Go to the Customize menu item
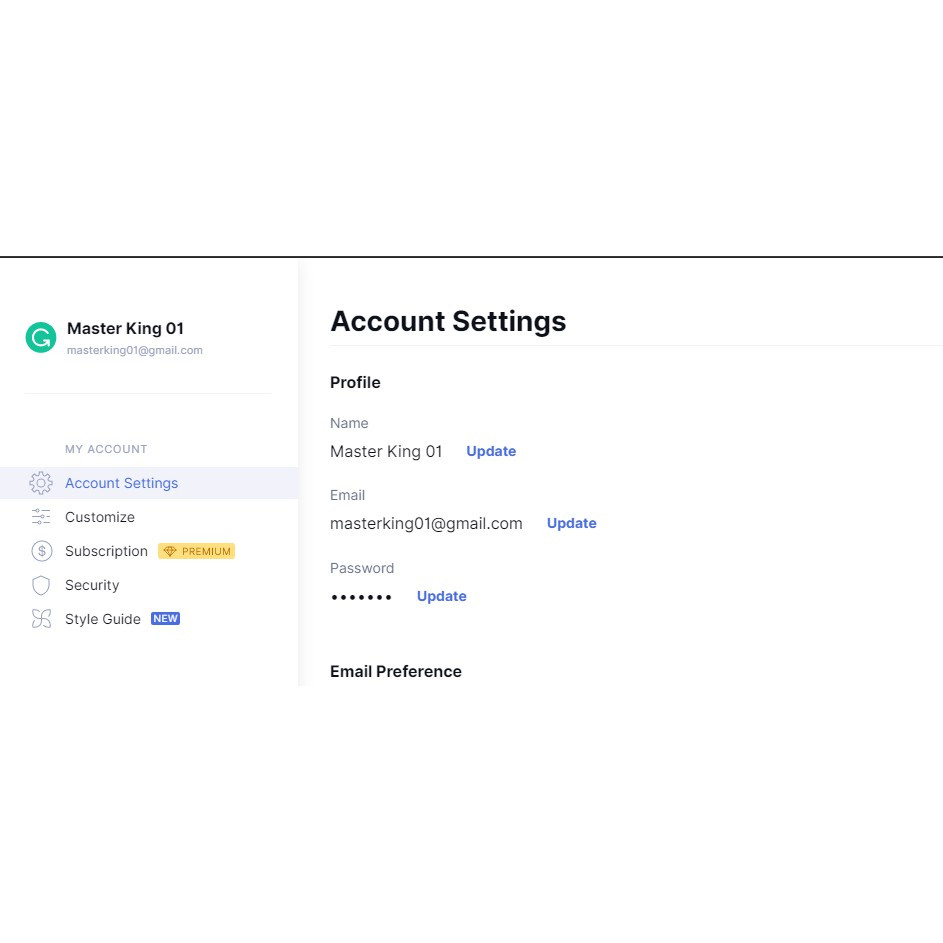Image resolution: width=943 pixels, height=943 pixels. (x=100, y=517)
